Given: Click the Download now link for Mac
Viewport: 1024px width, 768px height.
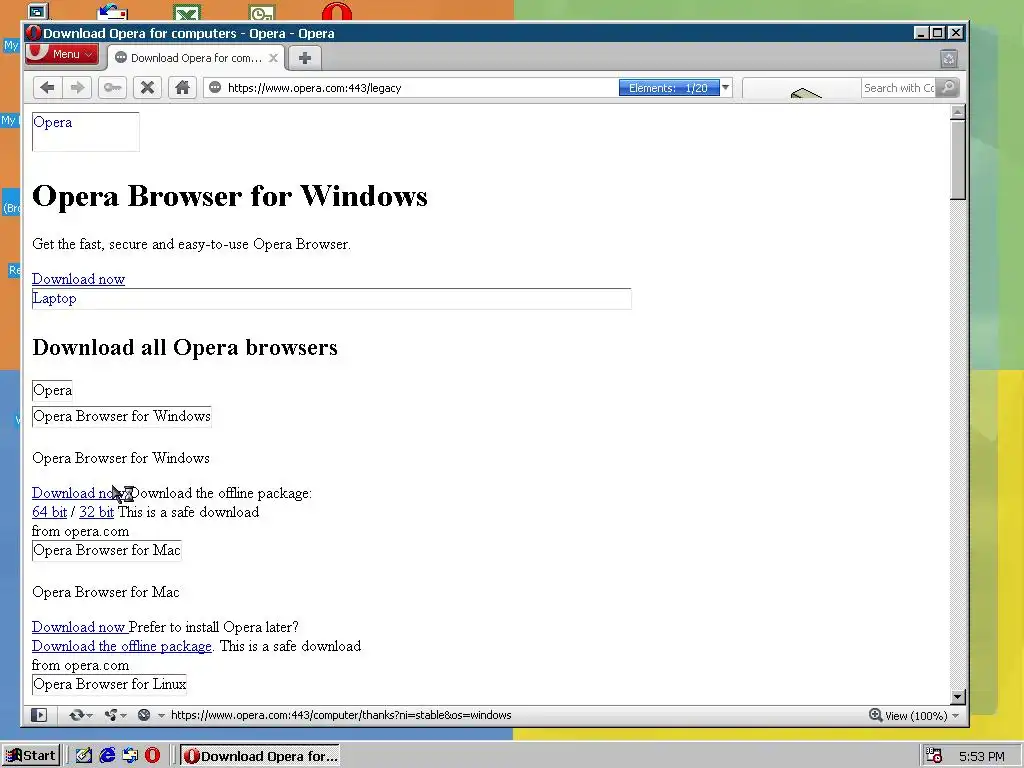Looking at the screenshot, I should coord(80,627).
